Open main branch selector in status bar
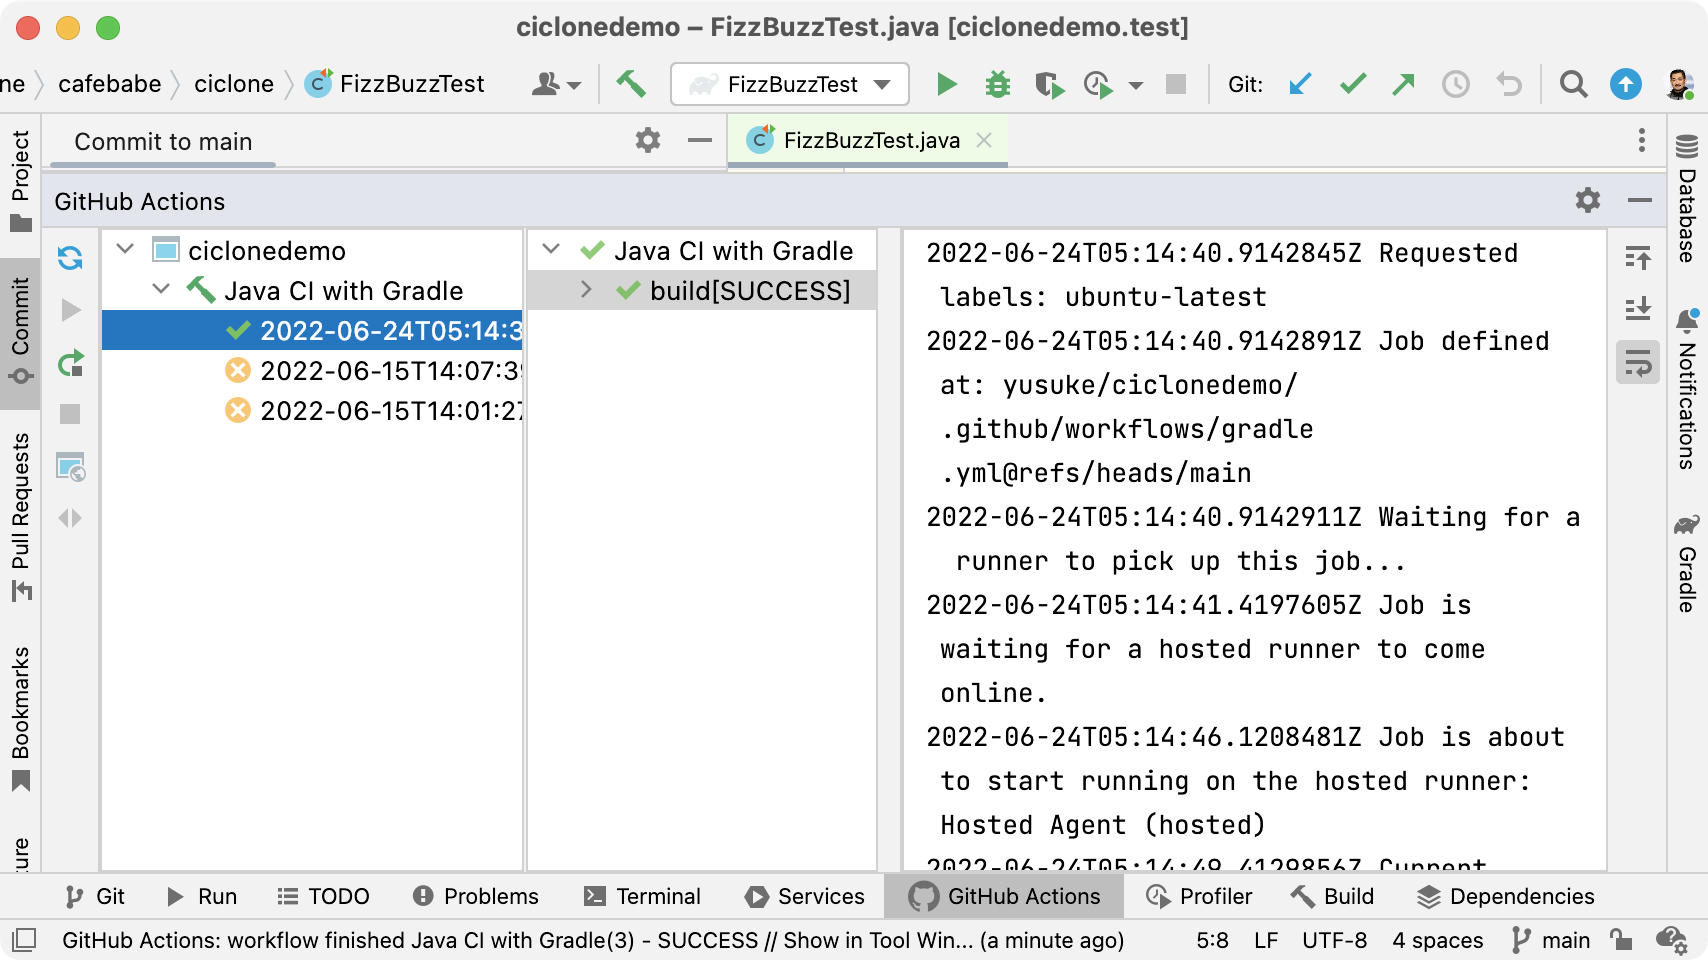The image size is (1708, 960). (x=1552, y=940)
